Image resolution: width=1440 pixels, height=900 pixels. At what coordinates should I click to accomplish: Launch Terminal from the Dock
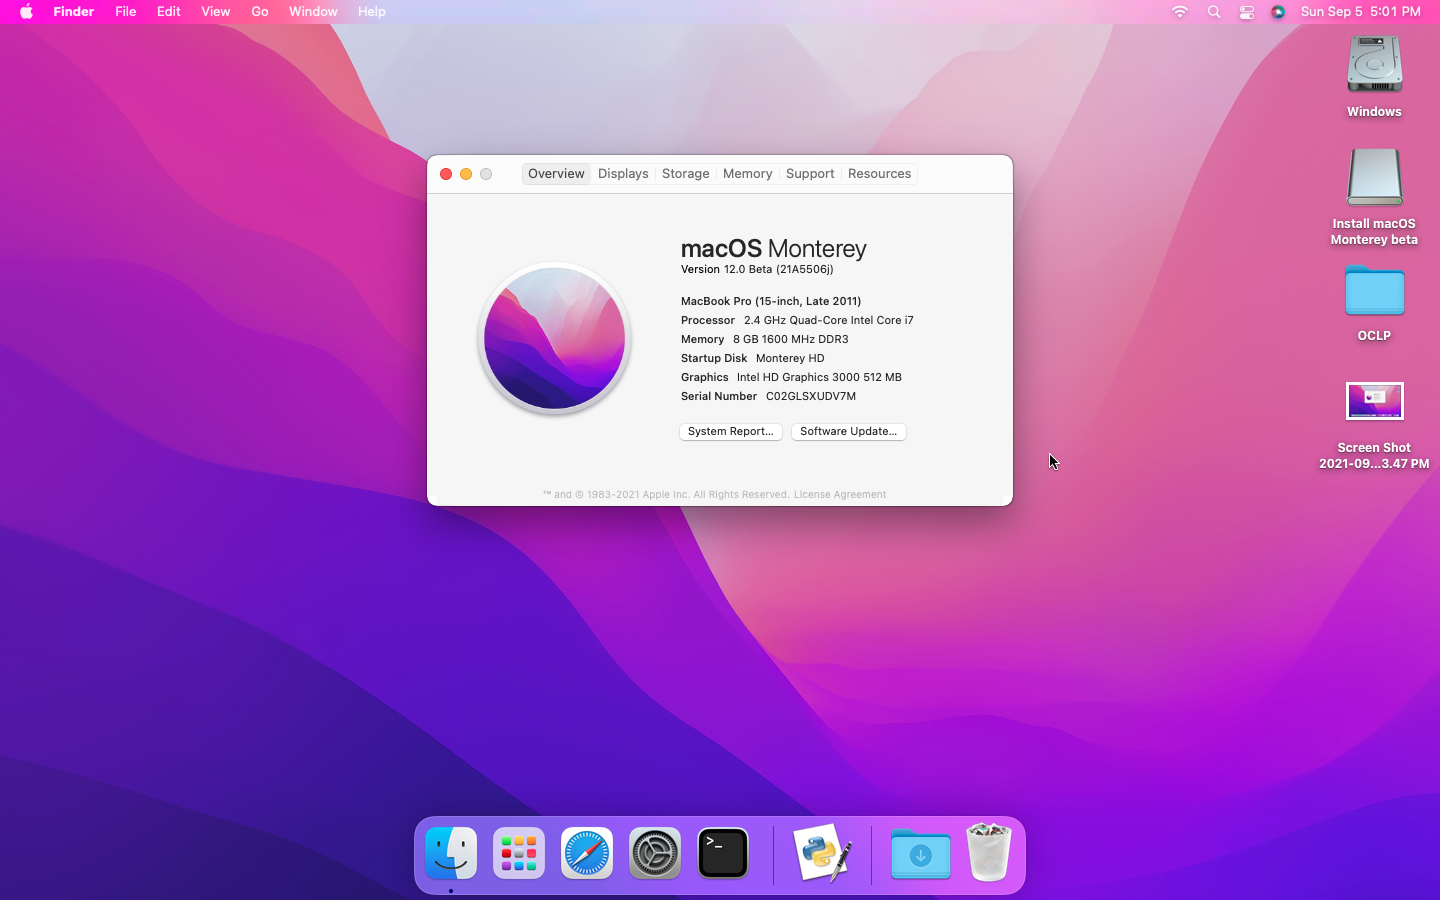click(723, 854)
